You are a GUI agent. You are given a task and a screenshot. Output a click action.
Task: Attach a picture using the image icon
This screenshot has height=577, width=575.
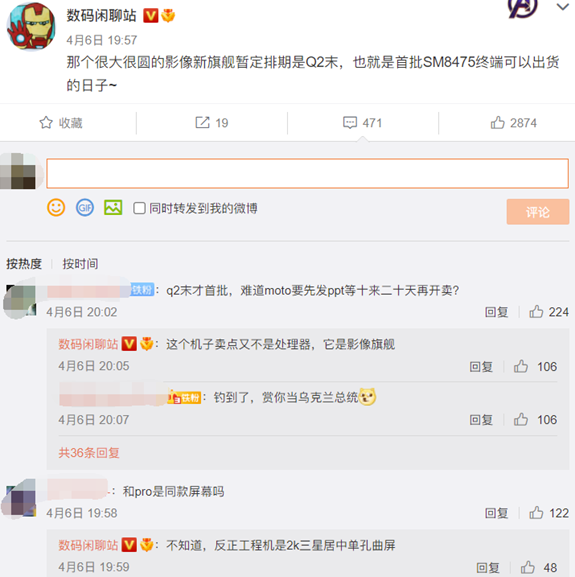[113, 208]
